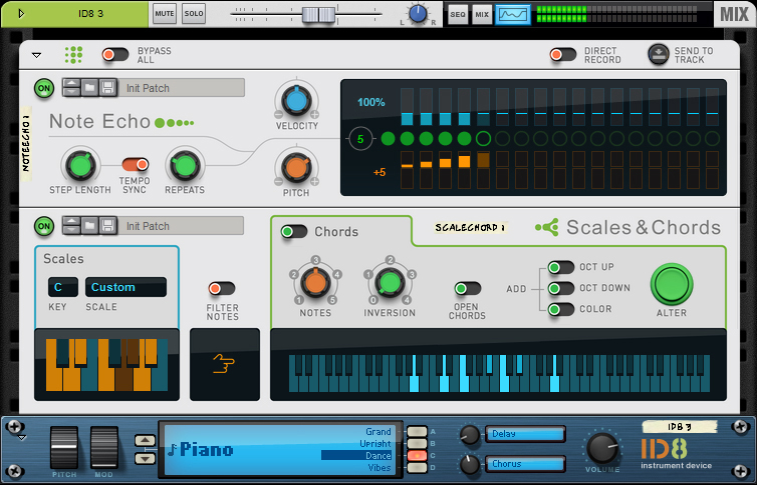Open the Scale dropdown showing Custom

coord(125,287)
